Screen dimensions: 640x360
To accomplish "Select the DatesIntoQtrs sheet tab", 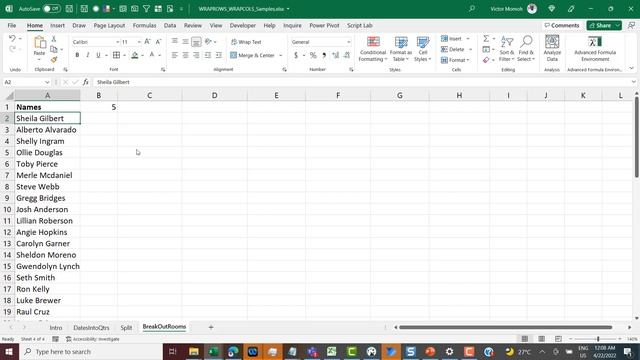I will click(x=91, y=327).
